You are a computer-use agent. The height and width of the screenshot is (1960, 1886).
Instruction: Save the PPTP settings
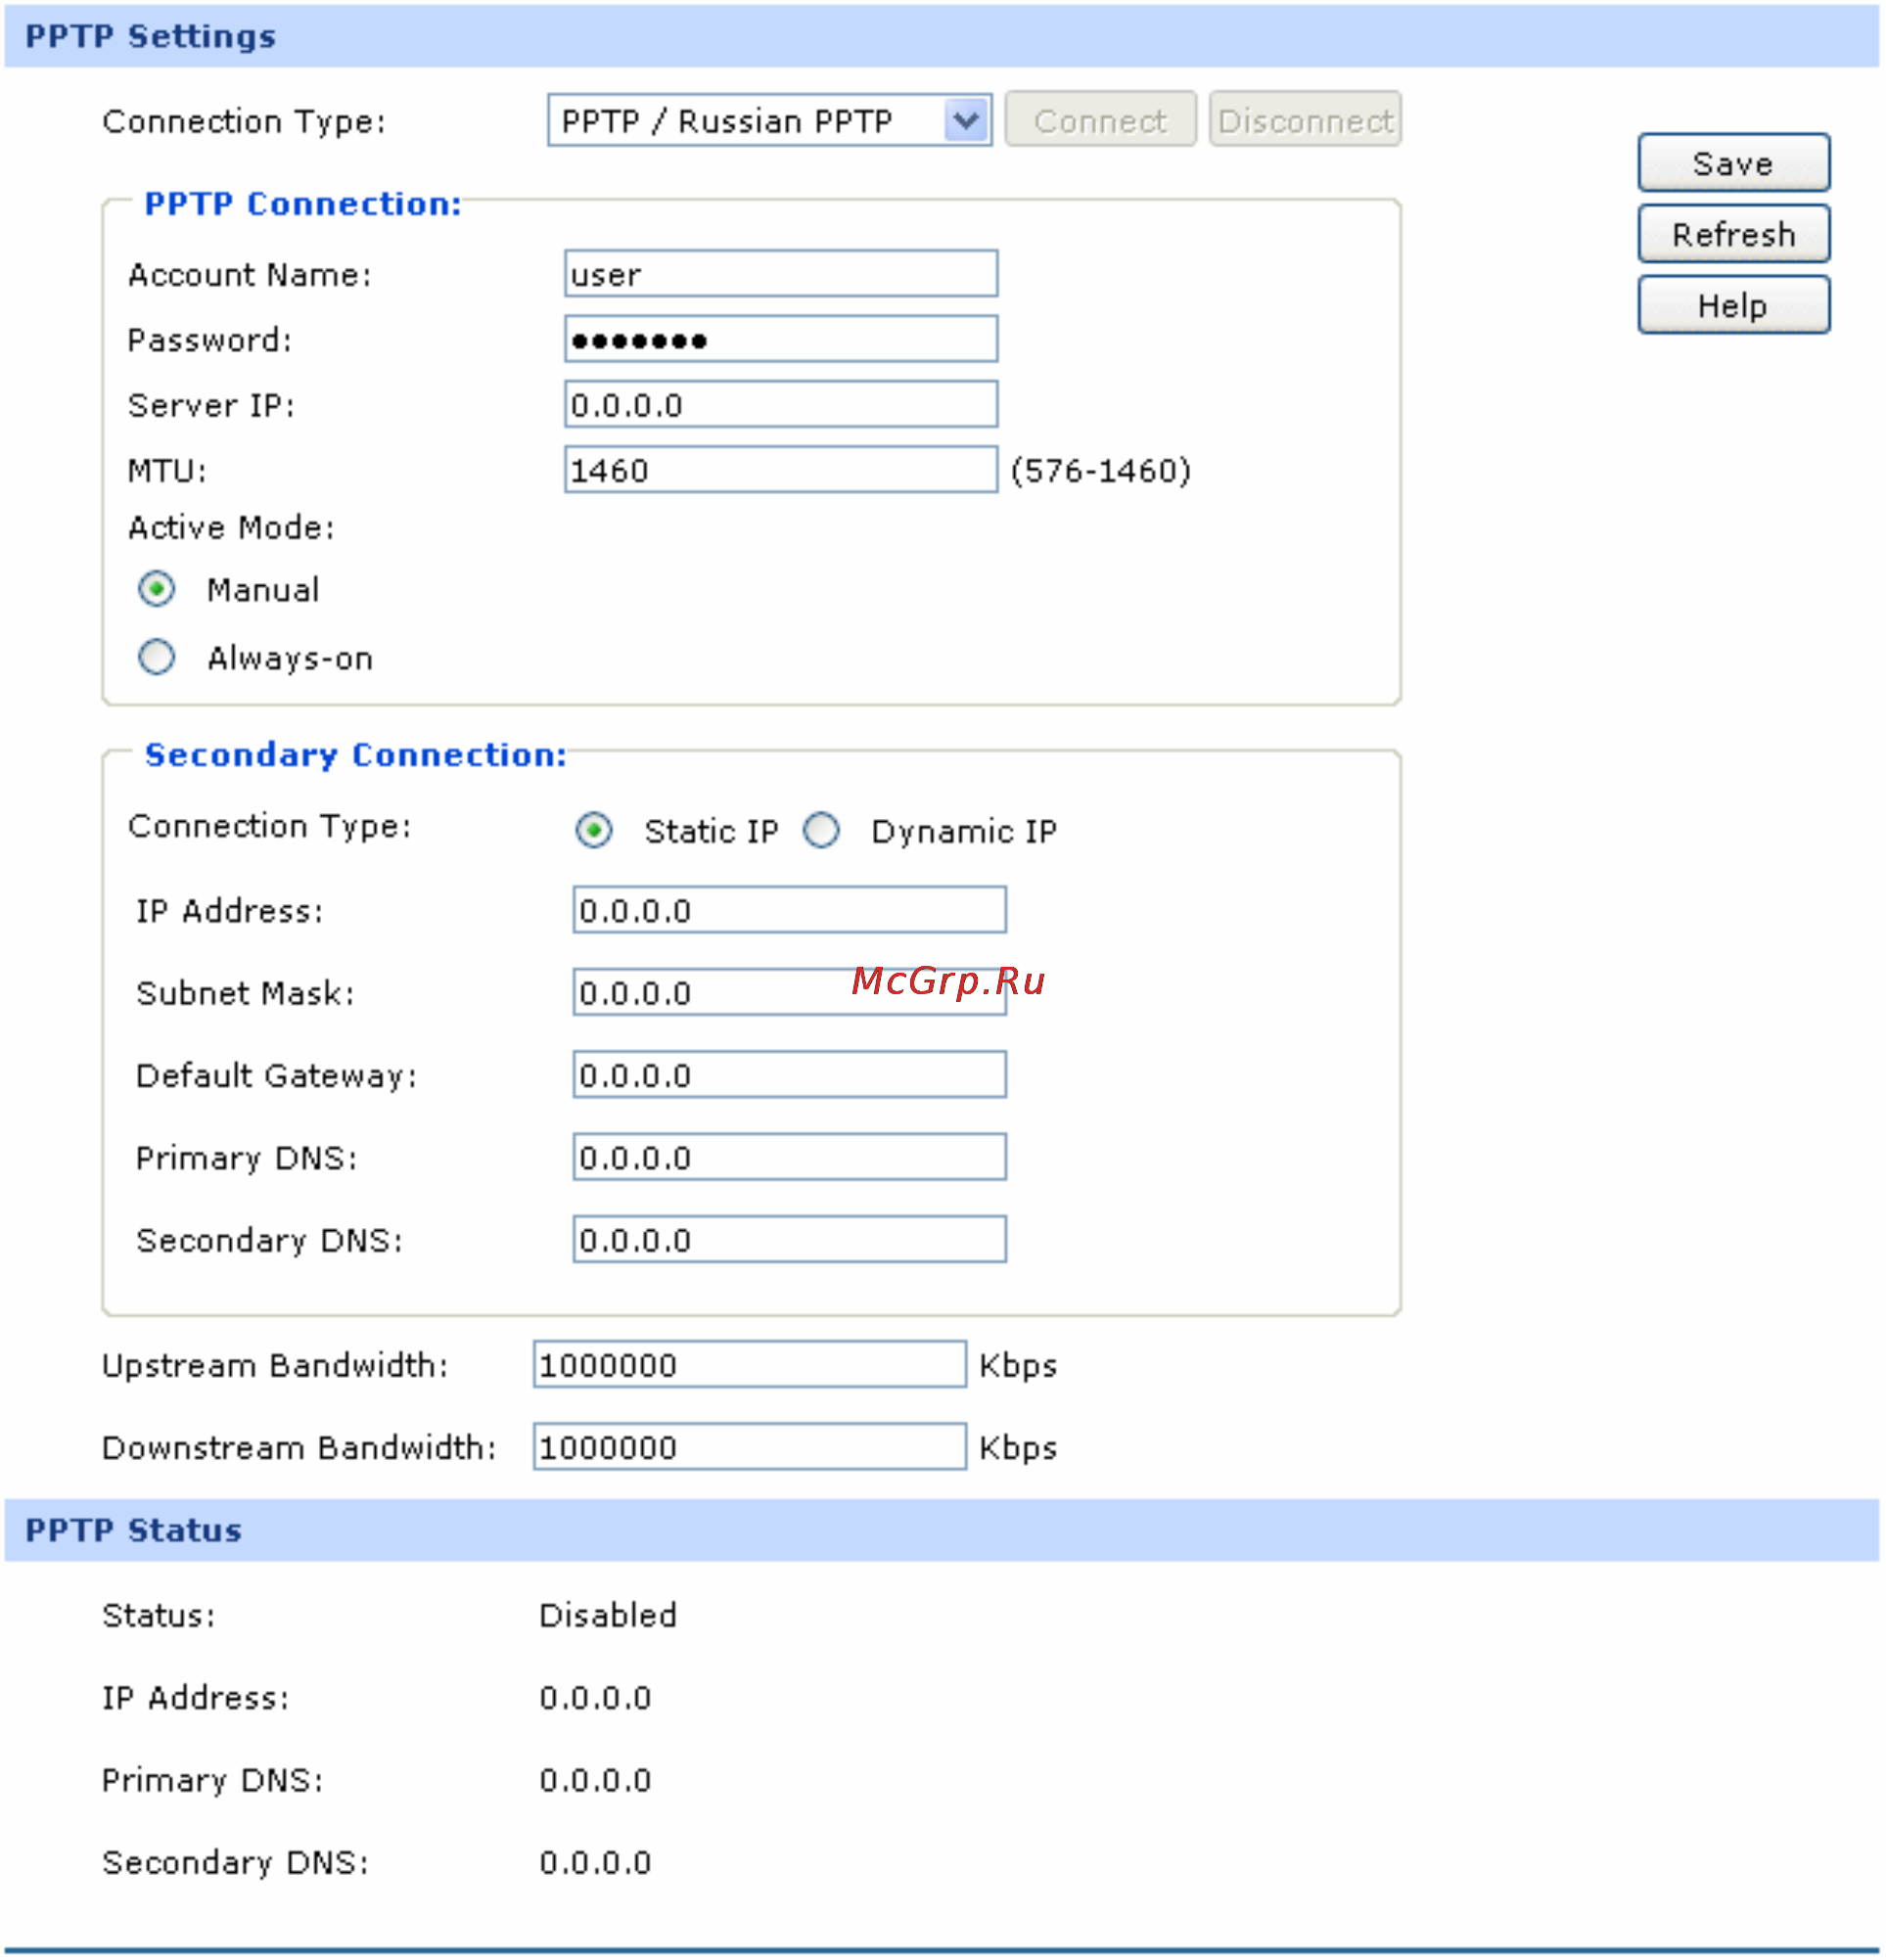point(1733,163)
